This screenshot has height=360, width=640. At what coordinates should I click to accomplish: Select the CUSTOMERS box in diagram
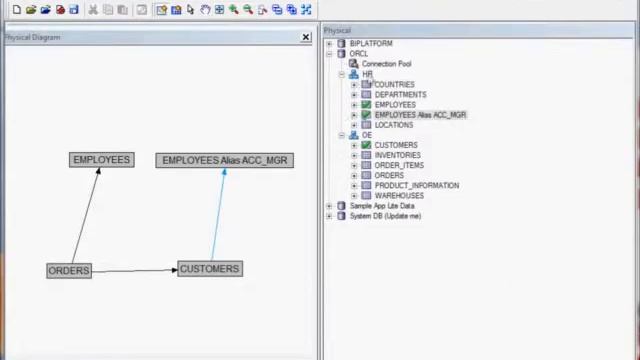point(210,269)
